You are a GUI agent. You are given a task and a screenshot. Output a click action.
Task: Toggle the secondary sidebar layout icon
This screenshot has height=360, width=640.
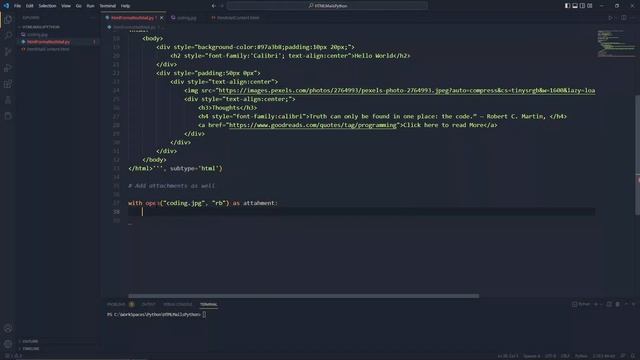pyautogui.click(x=582, y=6)
